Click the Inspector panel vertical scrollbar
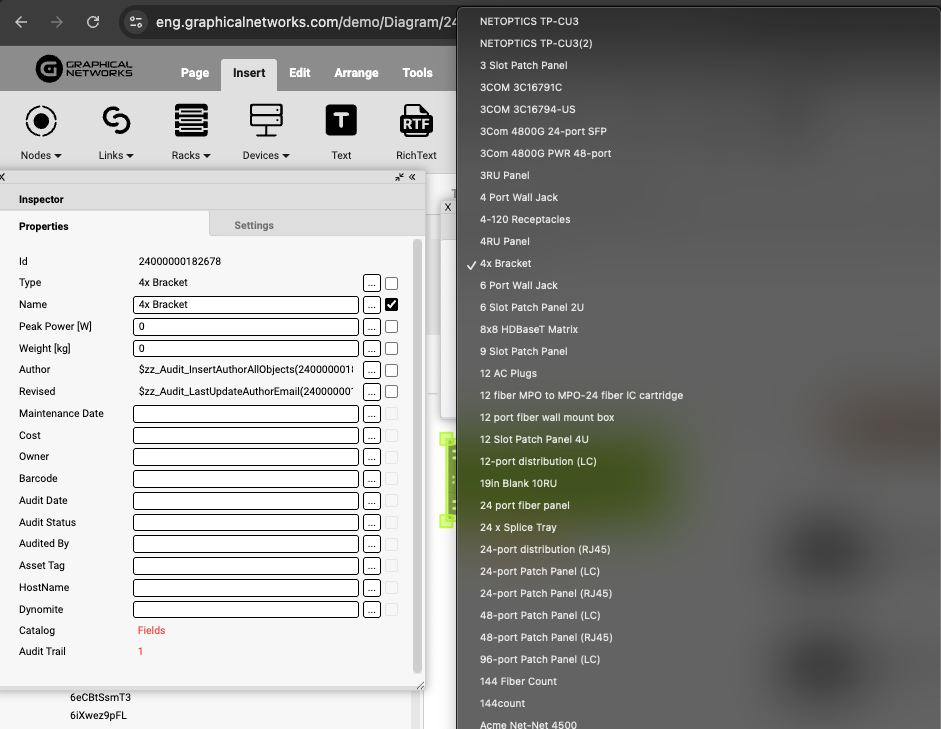 click(x=418, y=450)
